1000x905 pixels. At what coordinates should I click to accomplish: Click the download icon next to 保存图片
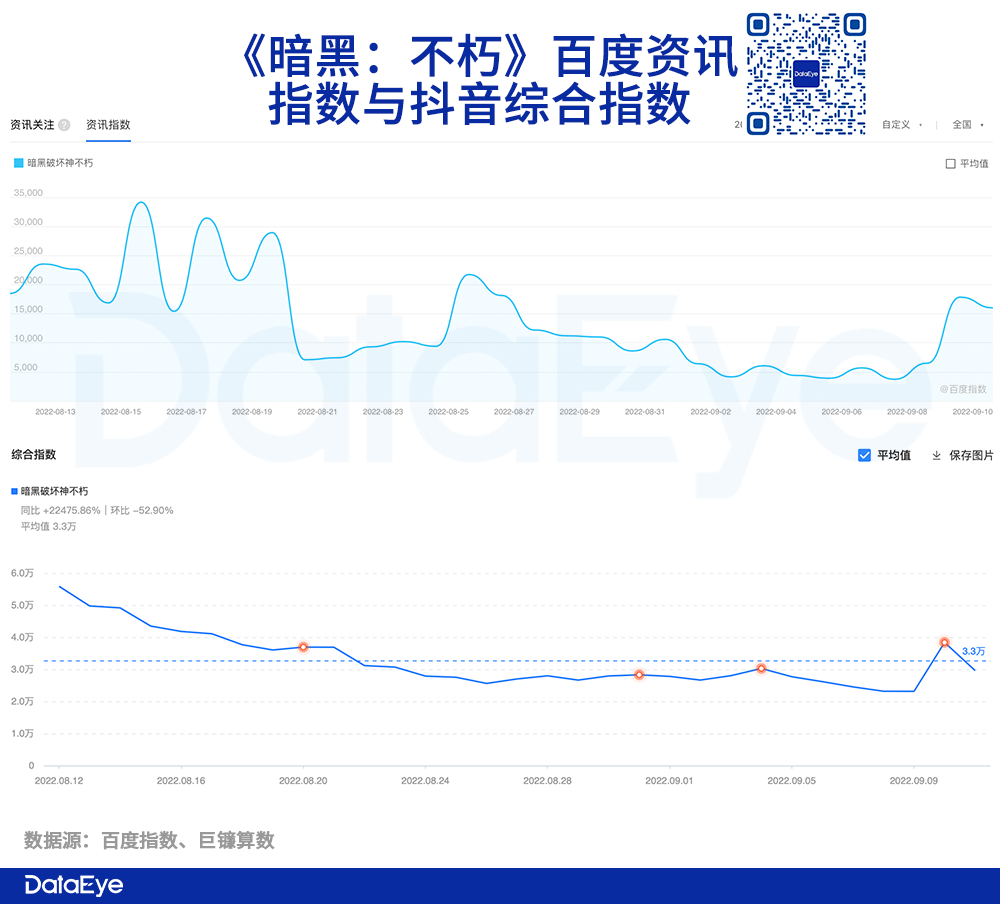click(936, 455)
